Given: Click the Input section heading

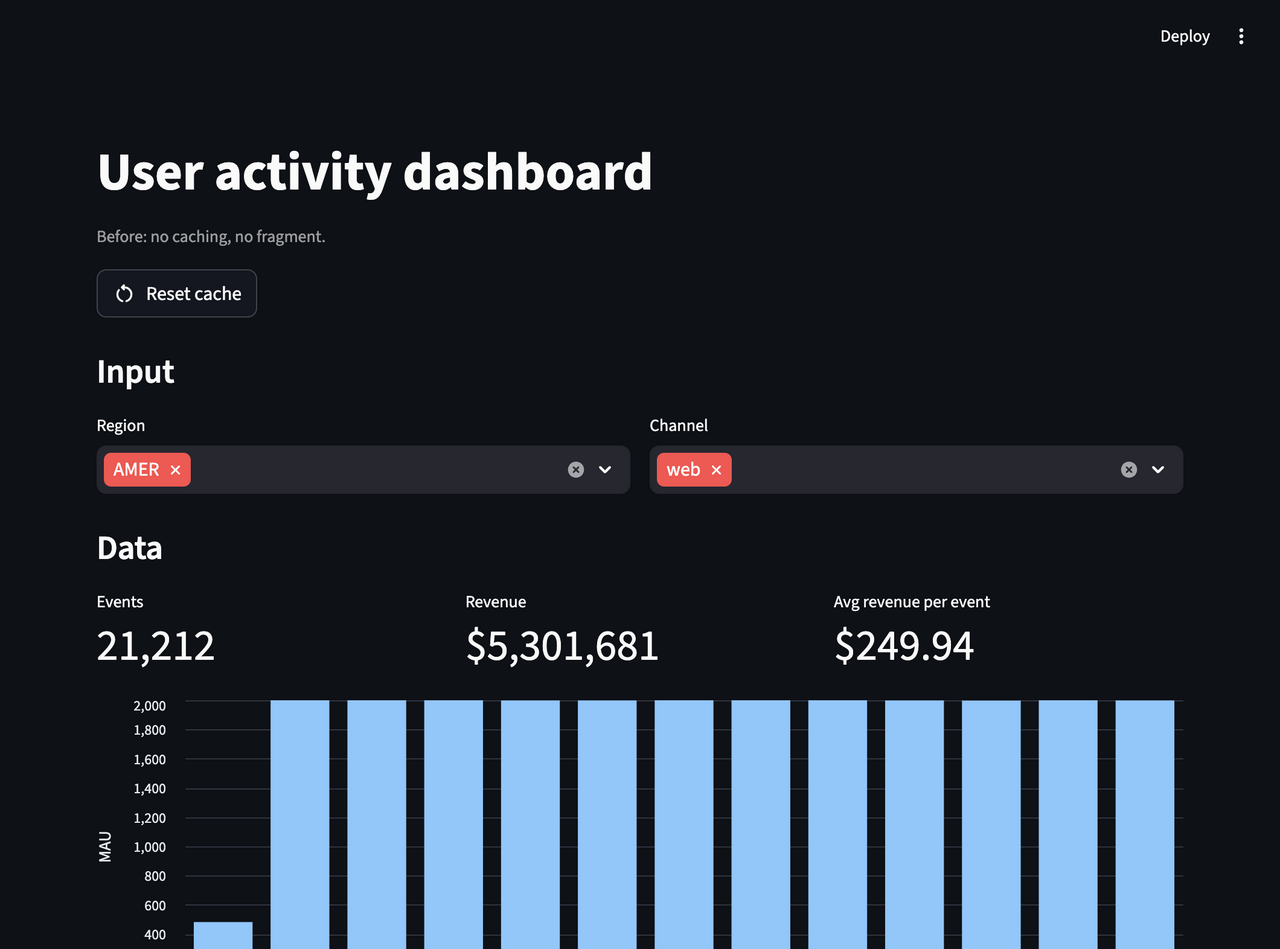Looking at the screenshot, I should (136, 371).
